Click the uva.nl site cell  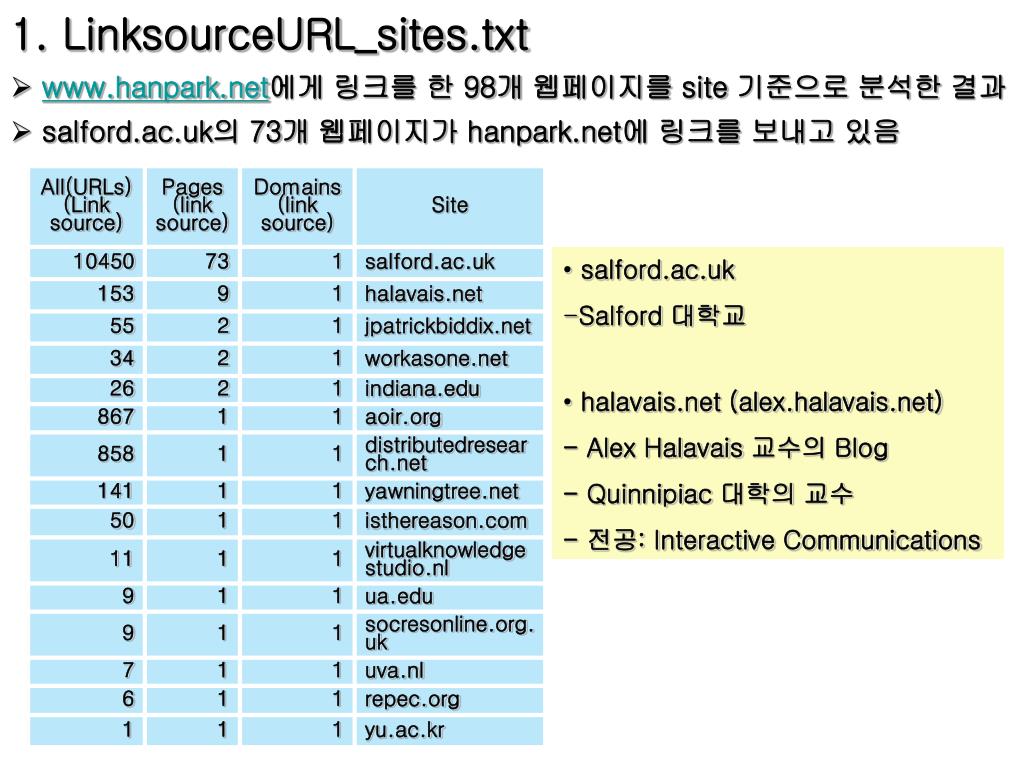(449, 671)
